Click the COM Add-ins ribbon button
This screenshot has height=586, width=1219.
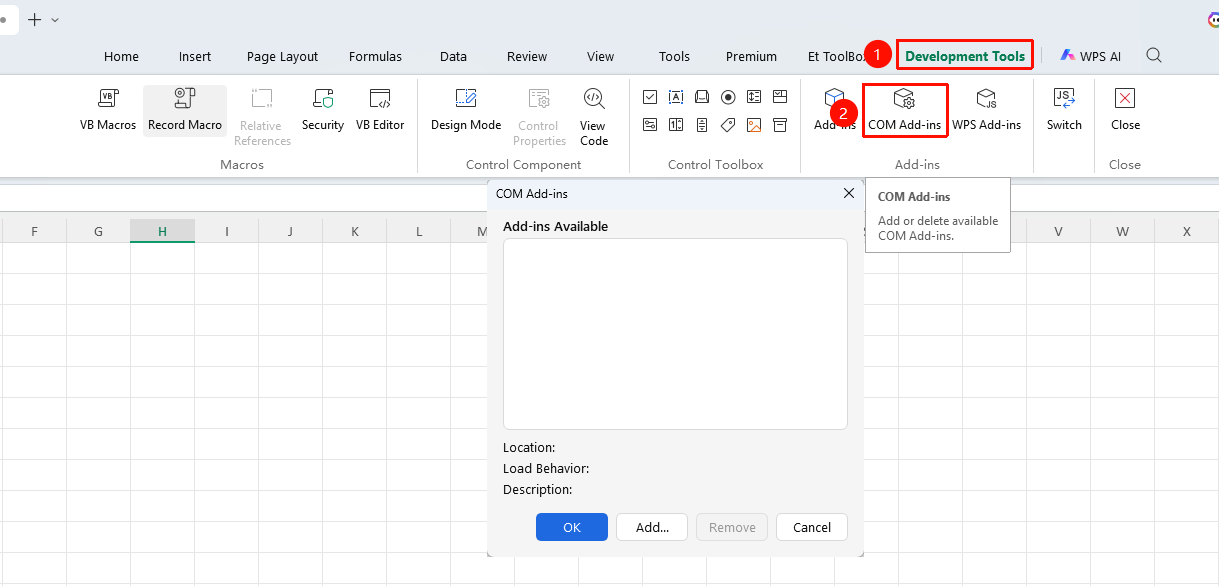(904, 110)
